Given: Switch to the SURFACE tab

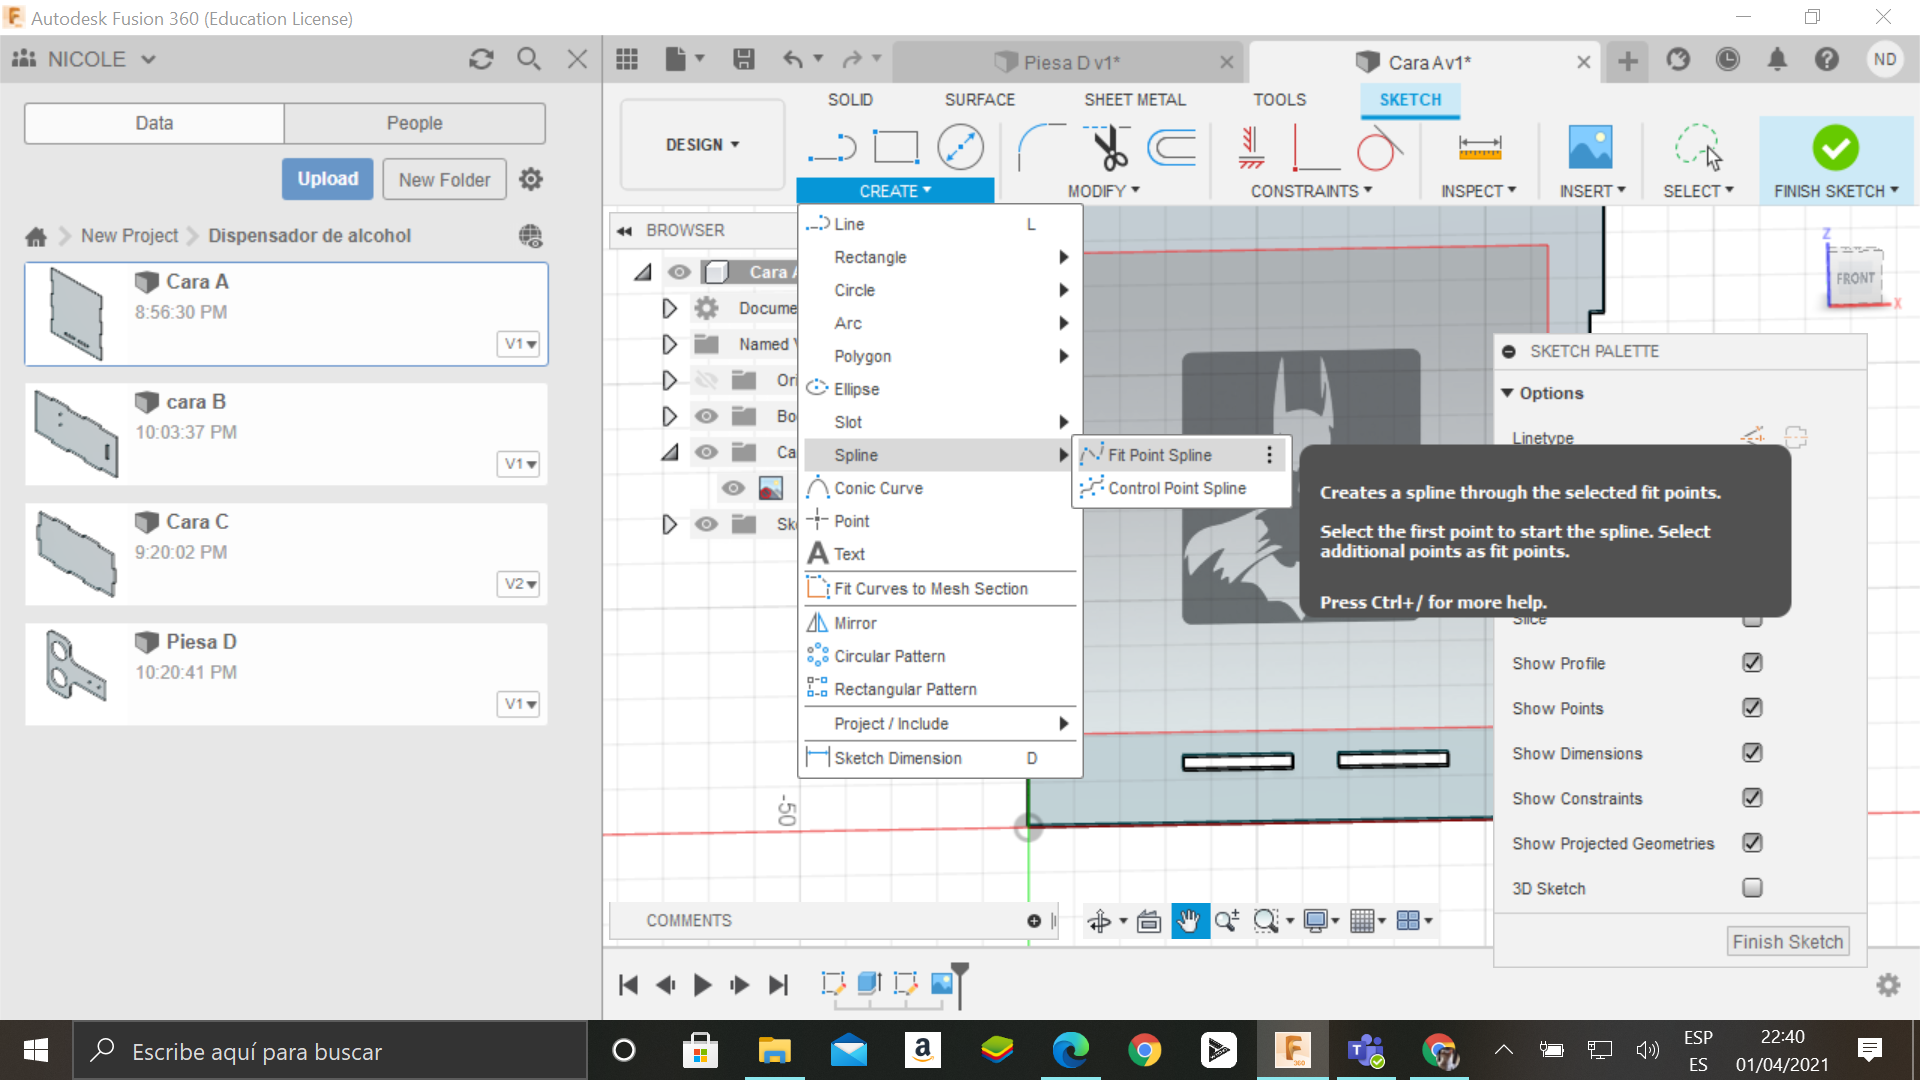Looking at the screenshot, I should click(x=978, y=99).
